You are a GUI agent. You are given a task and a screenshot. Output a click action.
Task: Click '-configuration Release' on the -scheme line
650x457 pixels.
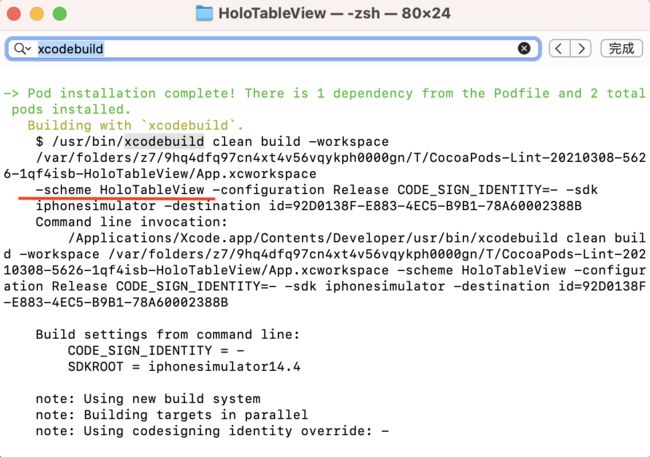coord(301,190)
